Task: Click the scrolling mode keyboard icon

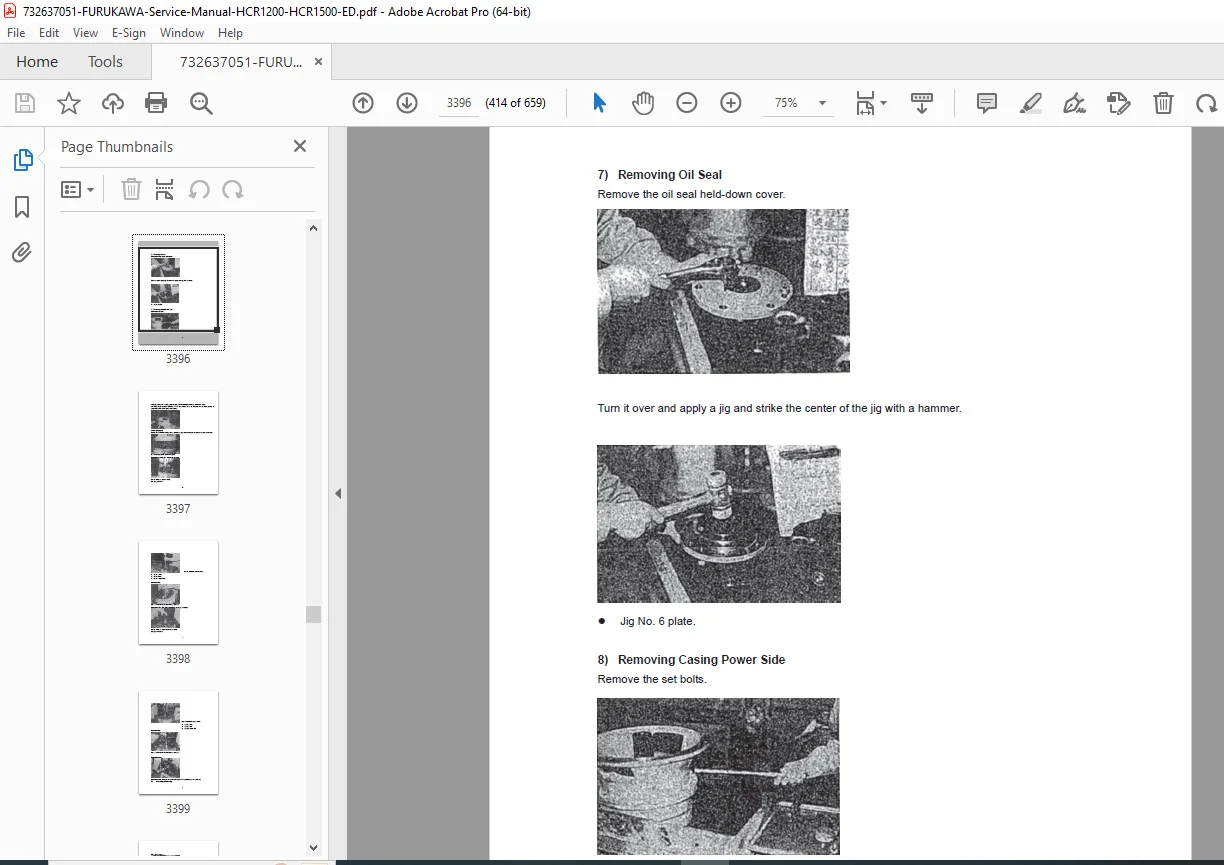Action: (922, 103)
